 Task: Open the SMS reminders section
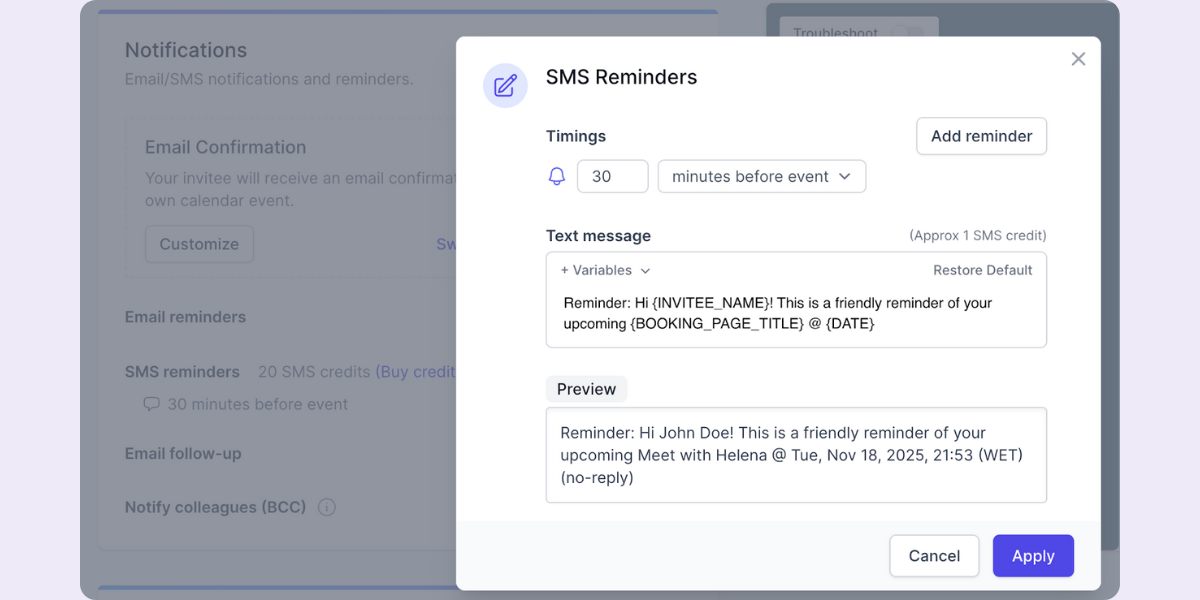click(182, 371)
